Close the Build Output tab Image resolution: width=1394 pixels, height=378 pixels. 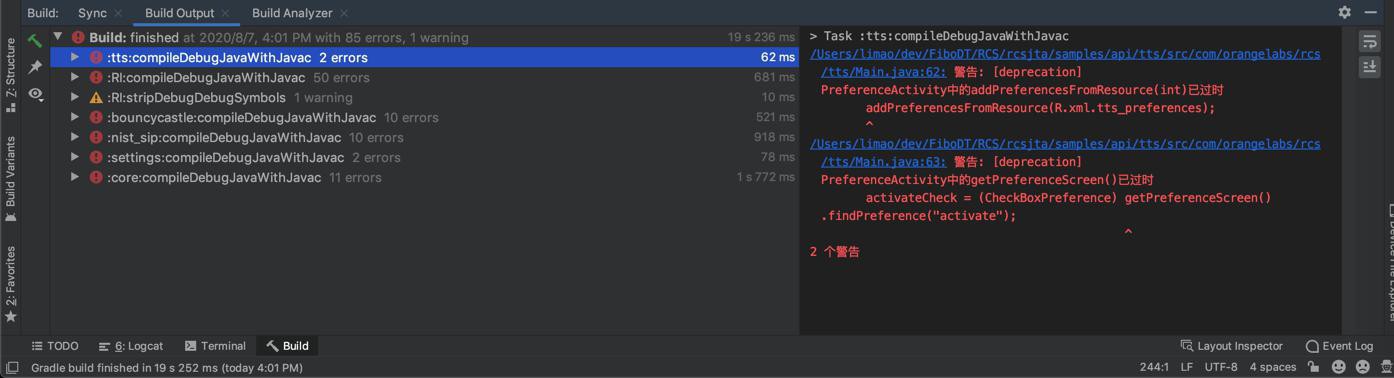pyautogui.click(x=225, y=13)
